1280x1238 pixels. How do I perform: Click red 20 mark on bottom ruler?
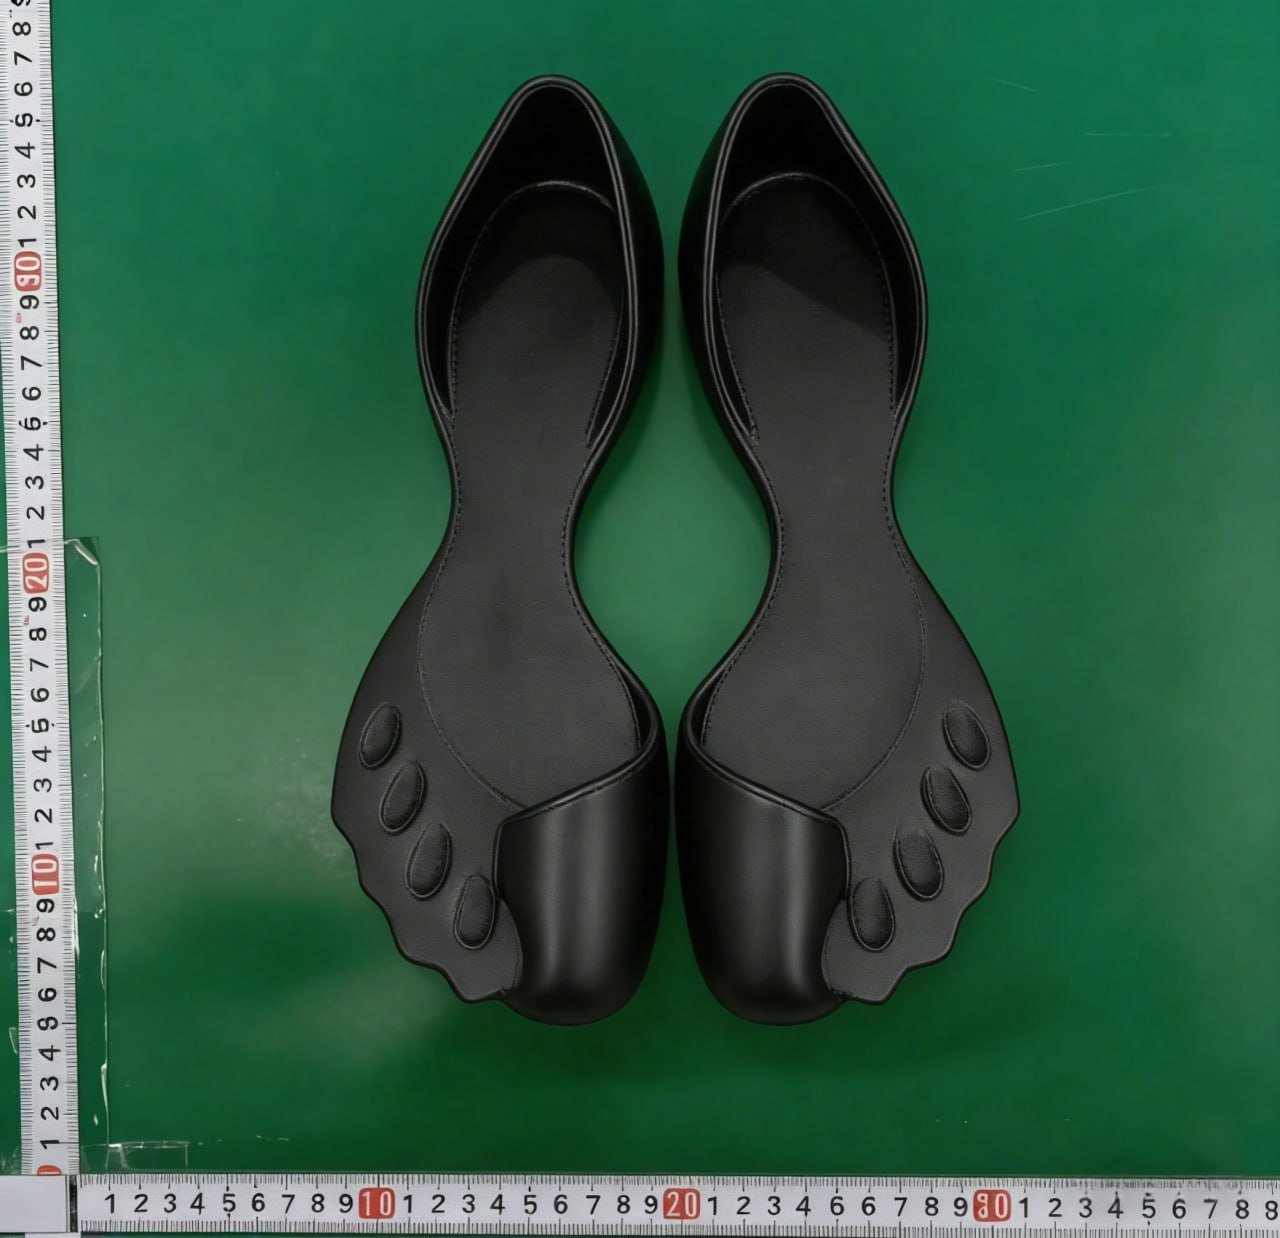[x=681, y=1205]
